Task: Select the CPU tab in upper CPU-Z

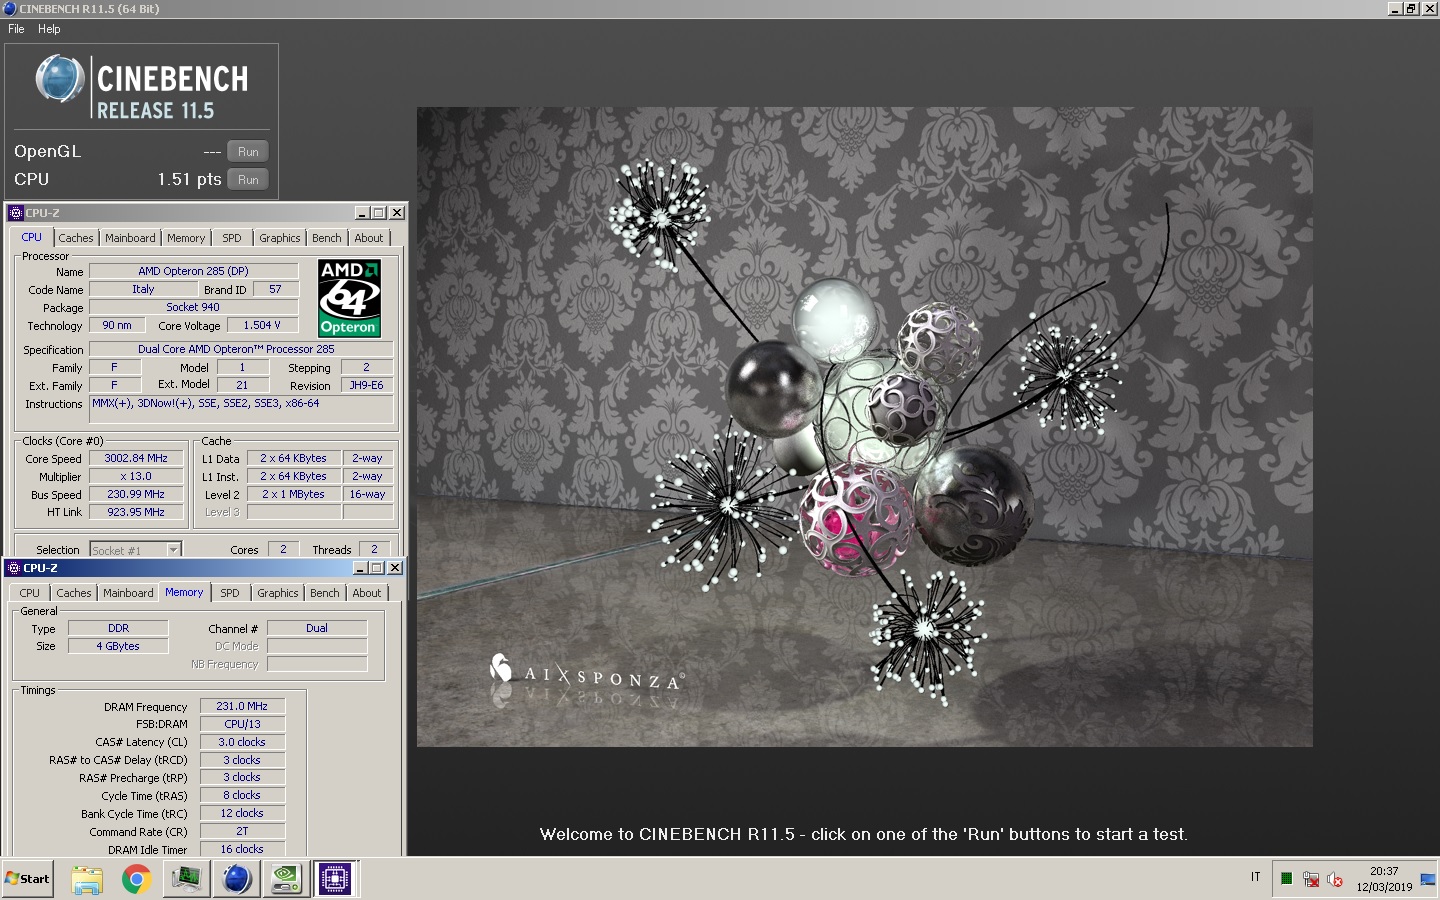Action: coord(32,237)
